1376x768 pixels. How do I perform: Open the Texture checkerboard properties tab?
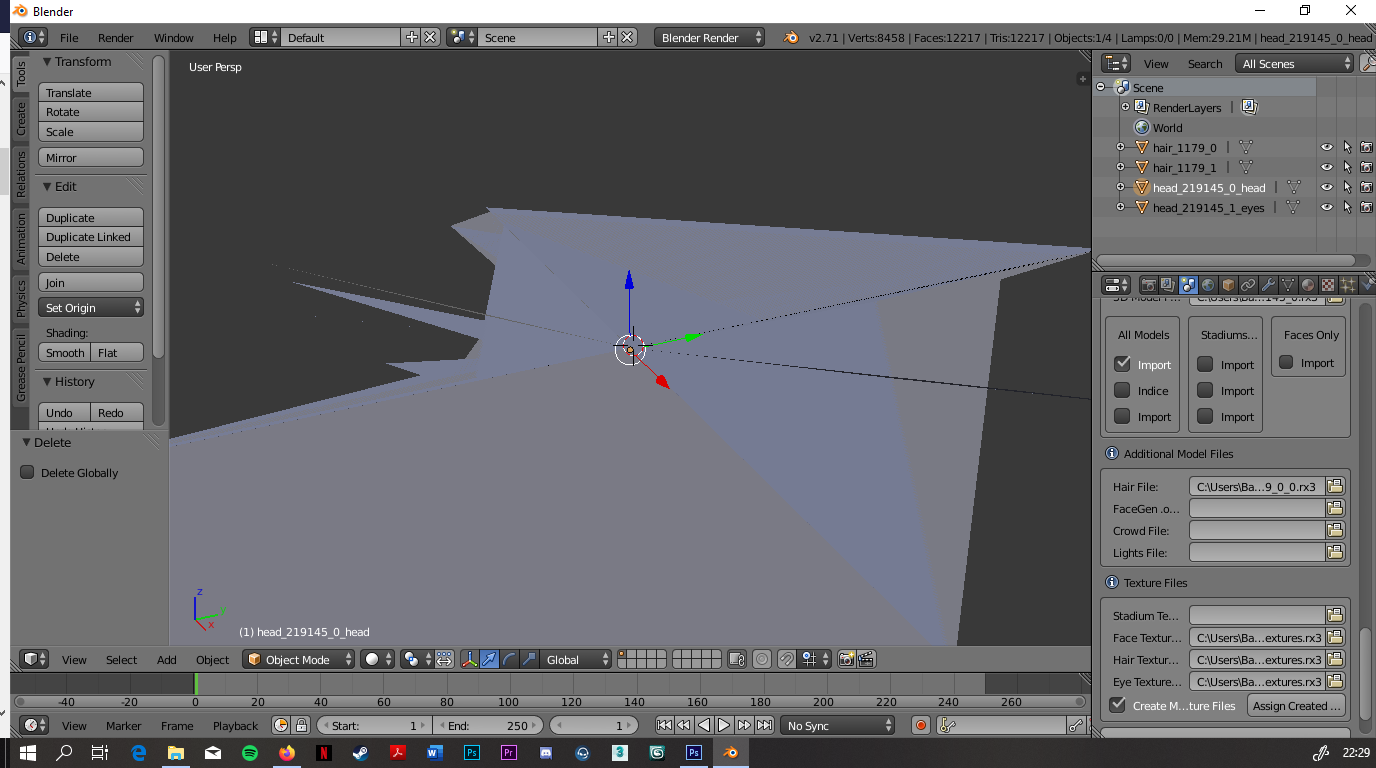tap(1328, 285)
